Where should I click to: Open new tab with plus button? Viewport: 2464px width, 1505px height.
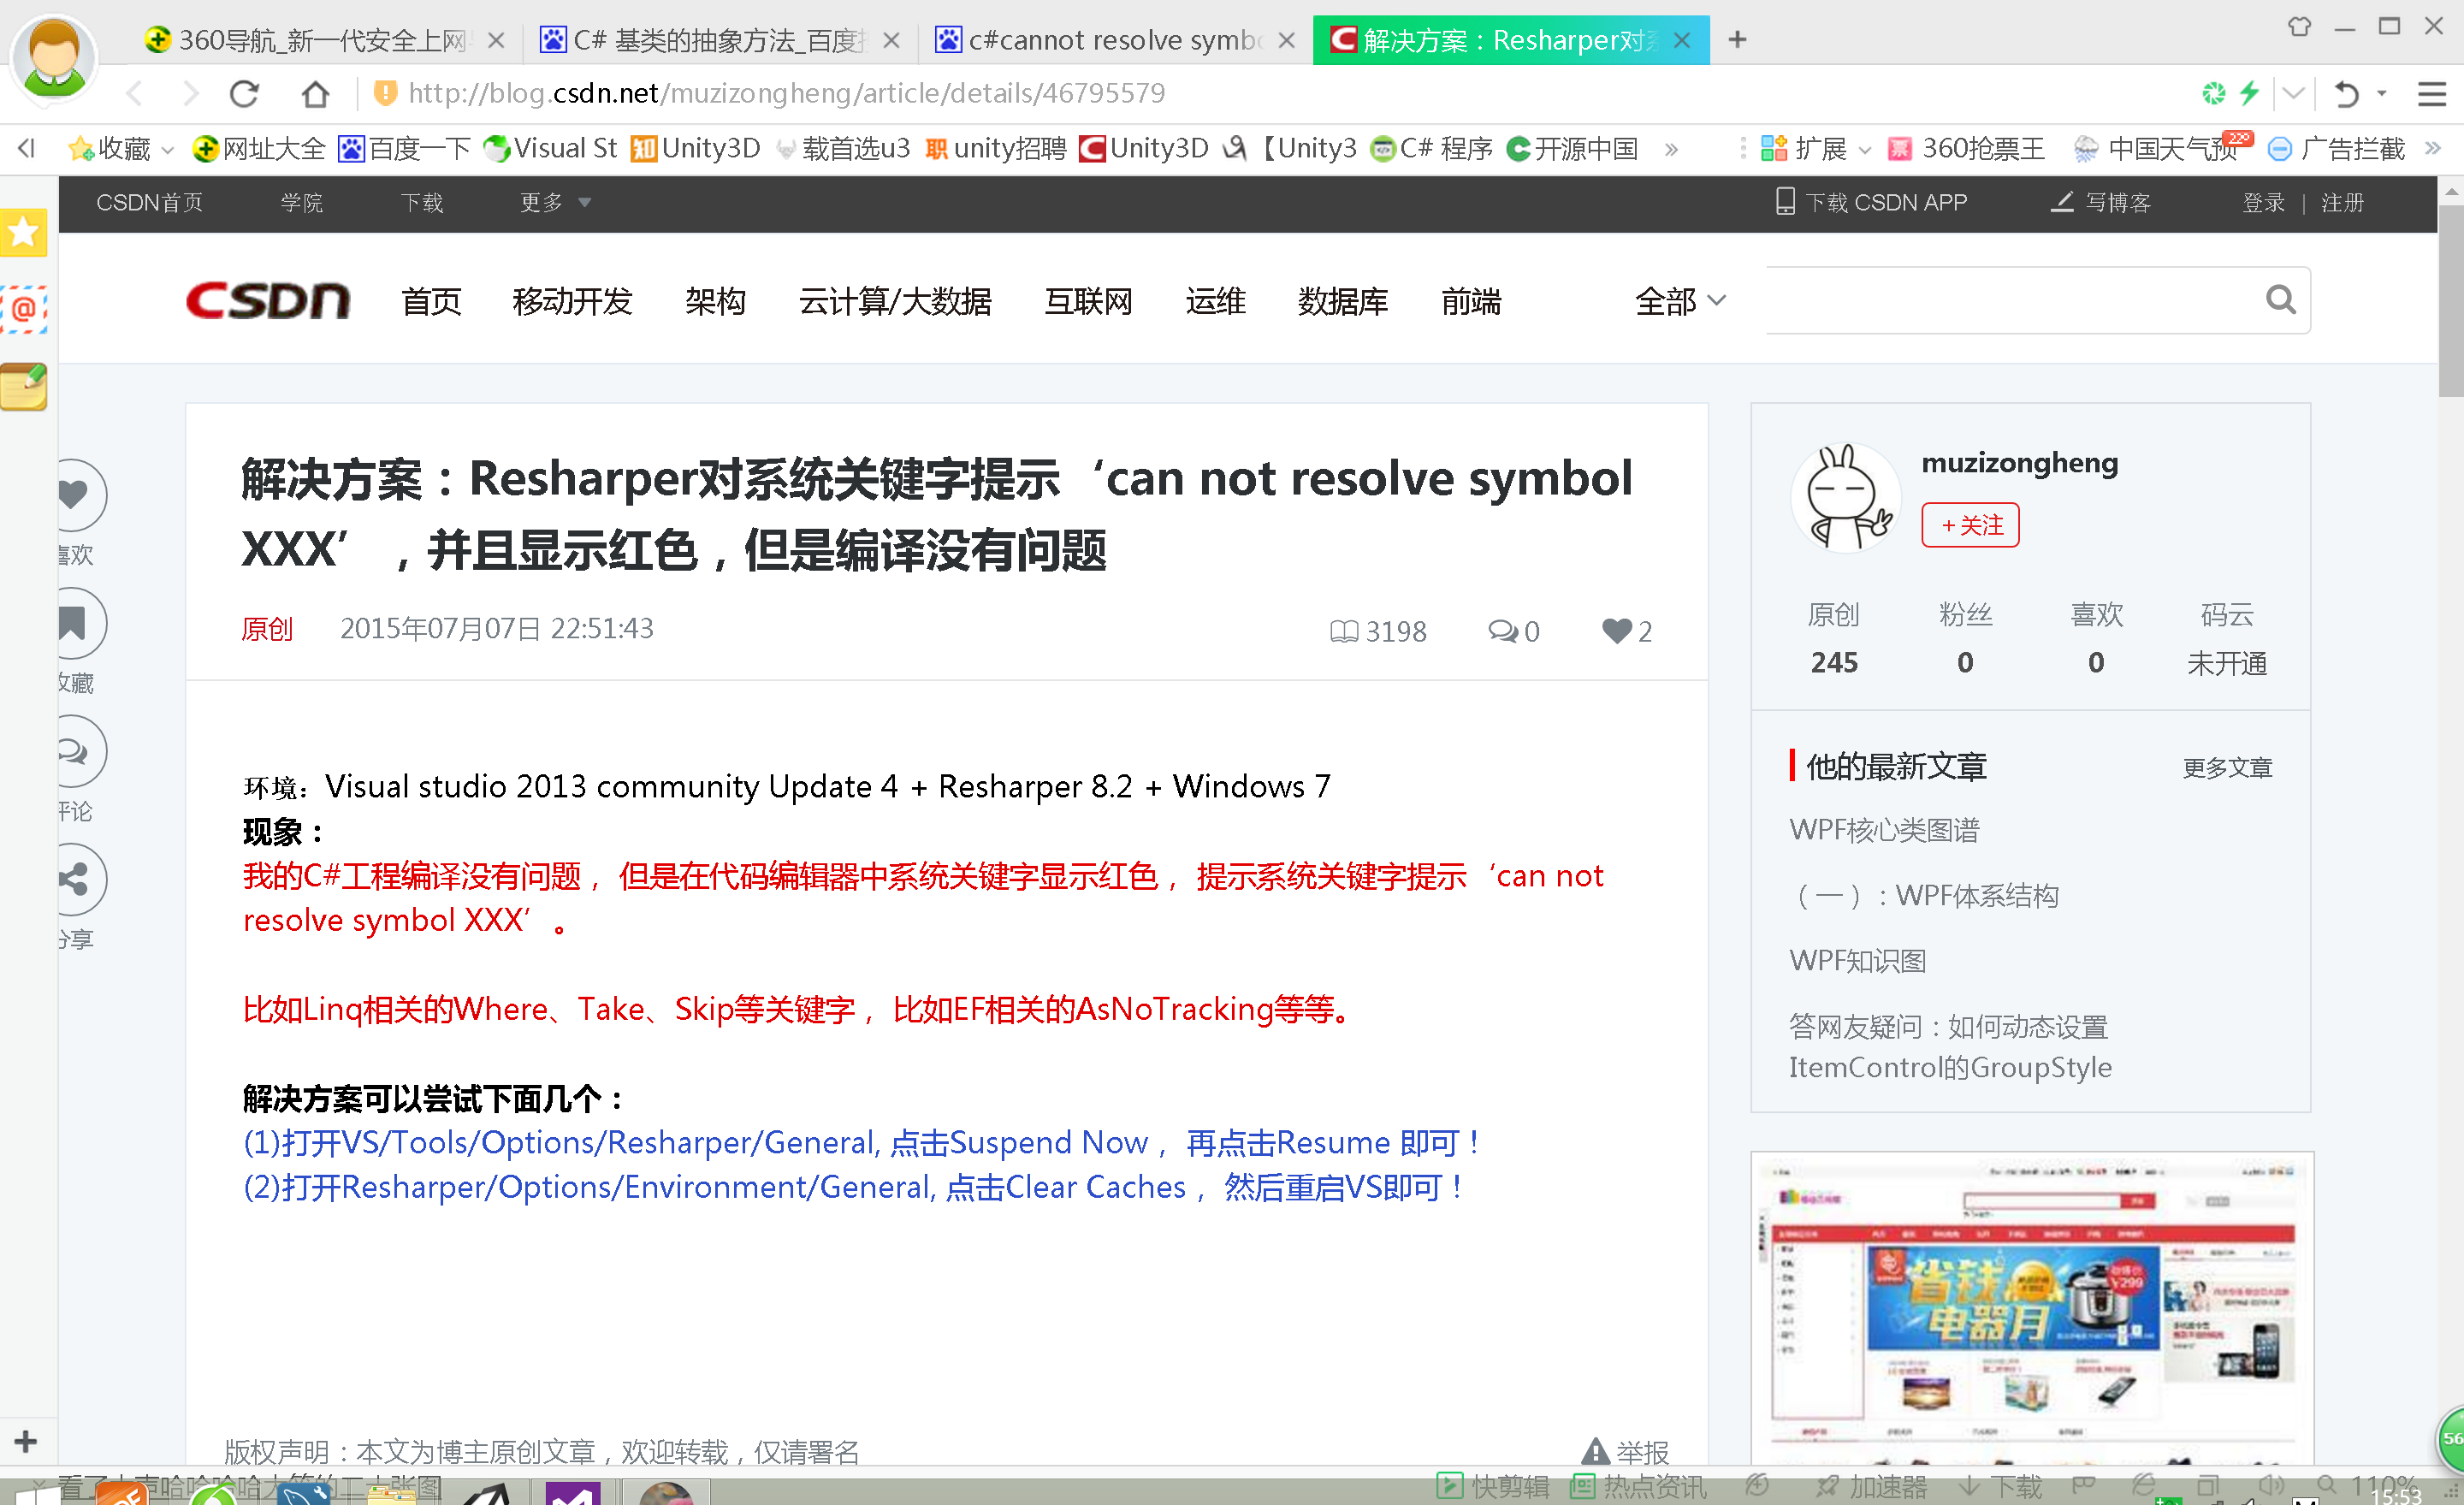pyautogui.click(x=1738, y=40)
